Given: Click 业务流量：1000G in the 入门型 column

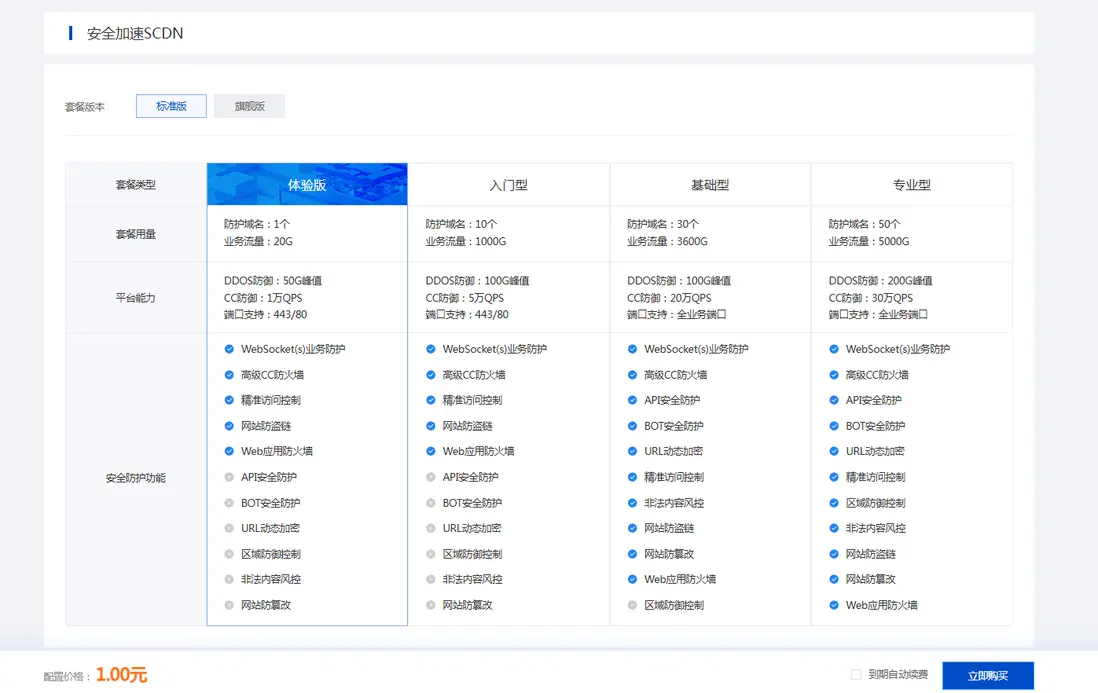Looking at the screenshot, I should [466, 242].
